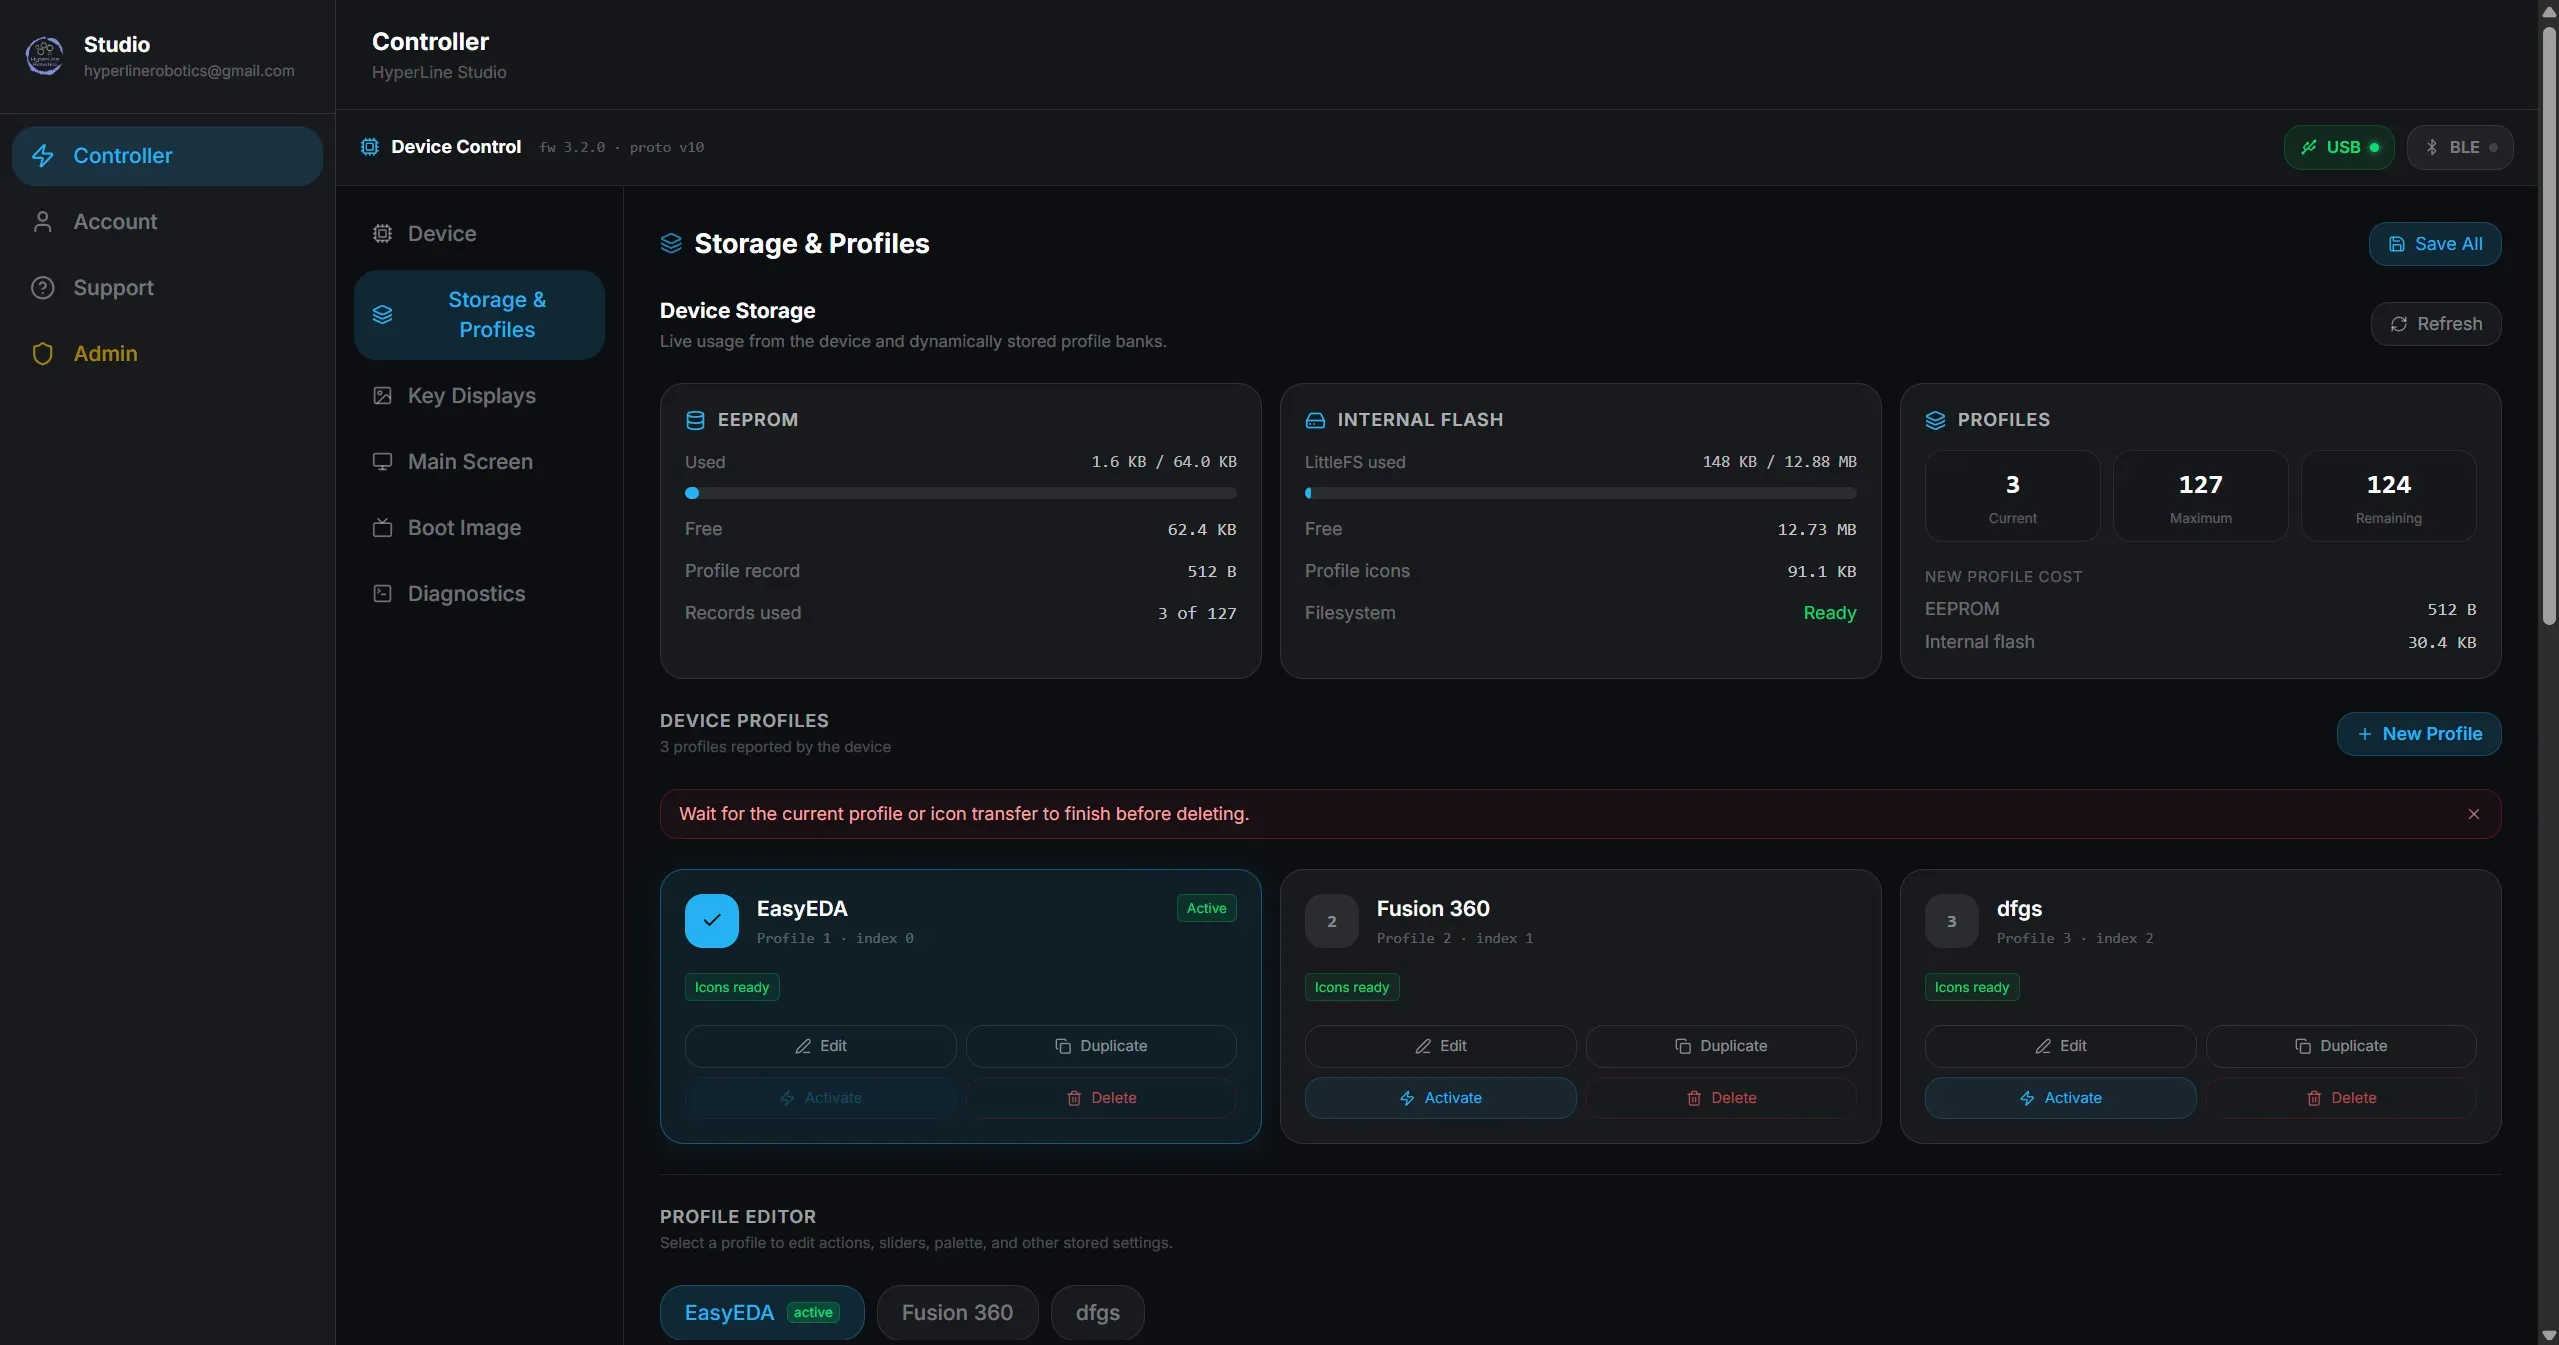
Task: Click the Save All button
Action: 2434,244
